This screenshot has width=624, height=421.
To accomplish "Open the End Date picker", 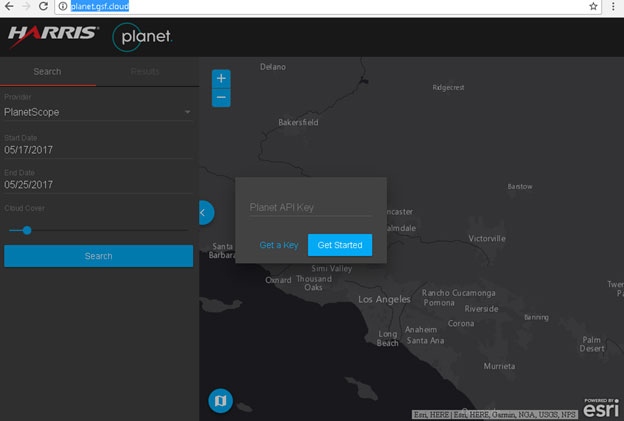I will pyautogui.click(x=97, y=185).
